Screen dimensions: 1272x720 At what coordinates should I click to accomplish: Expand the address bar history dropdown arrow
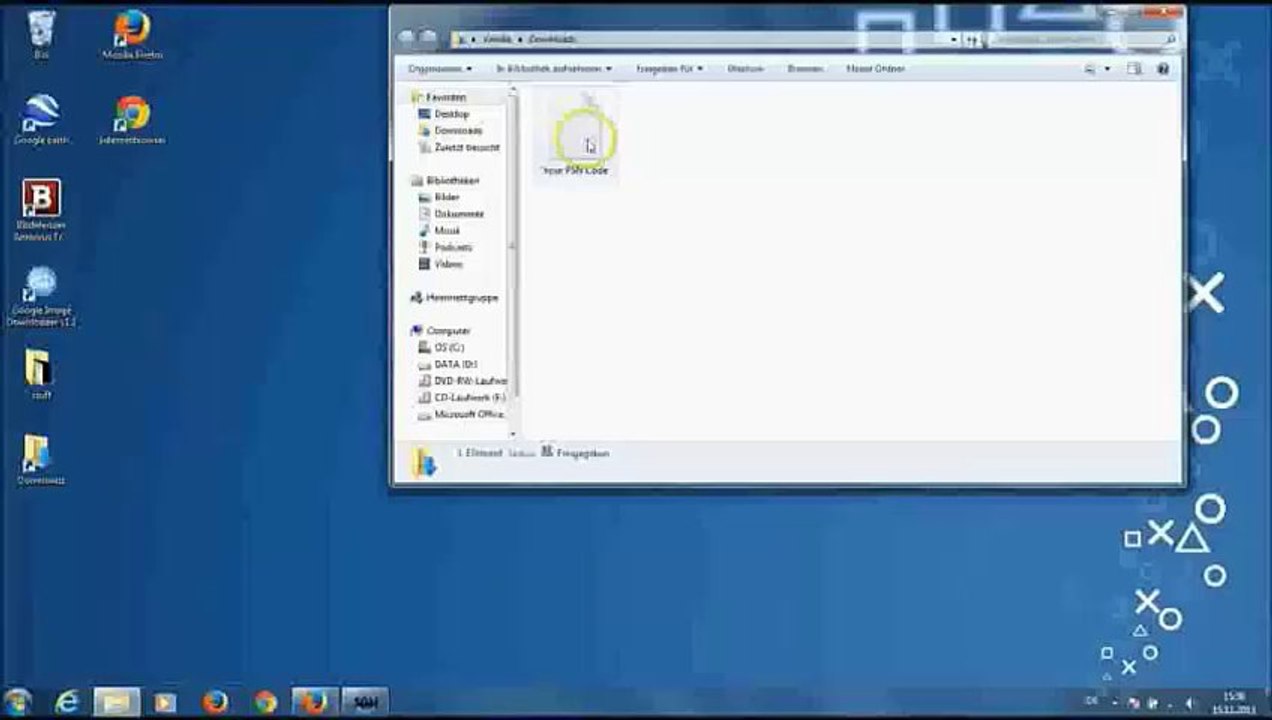955,39
